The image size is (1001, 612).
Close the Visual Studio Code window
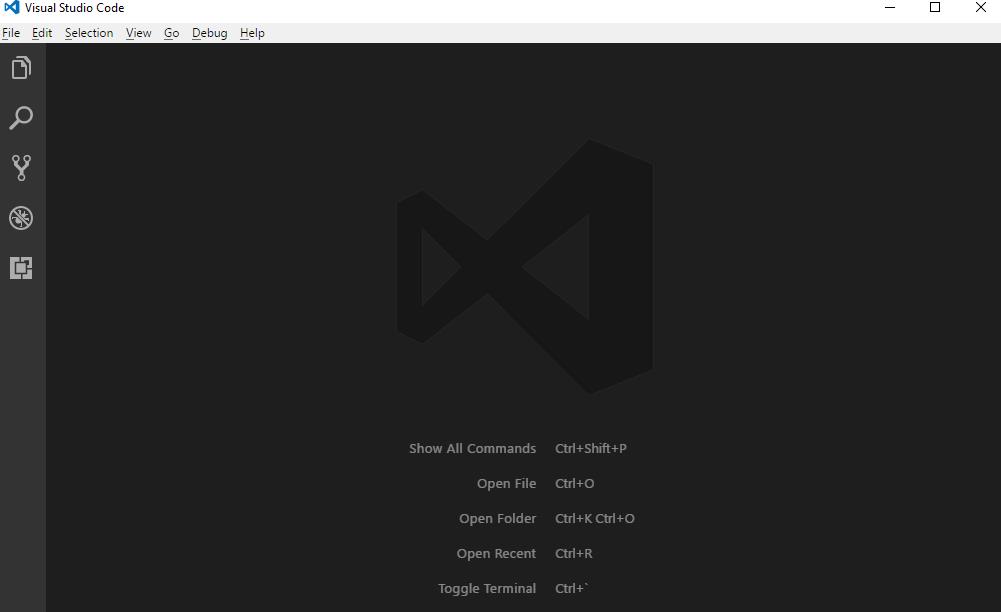click(981, 8)
